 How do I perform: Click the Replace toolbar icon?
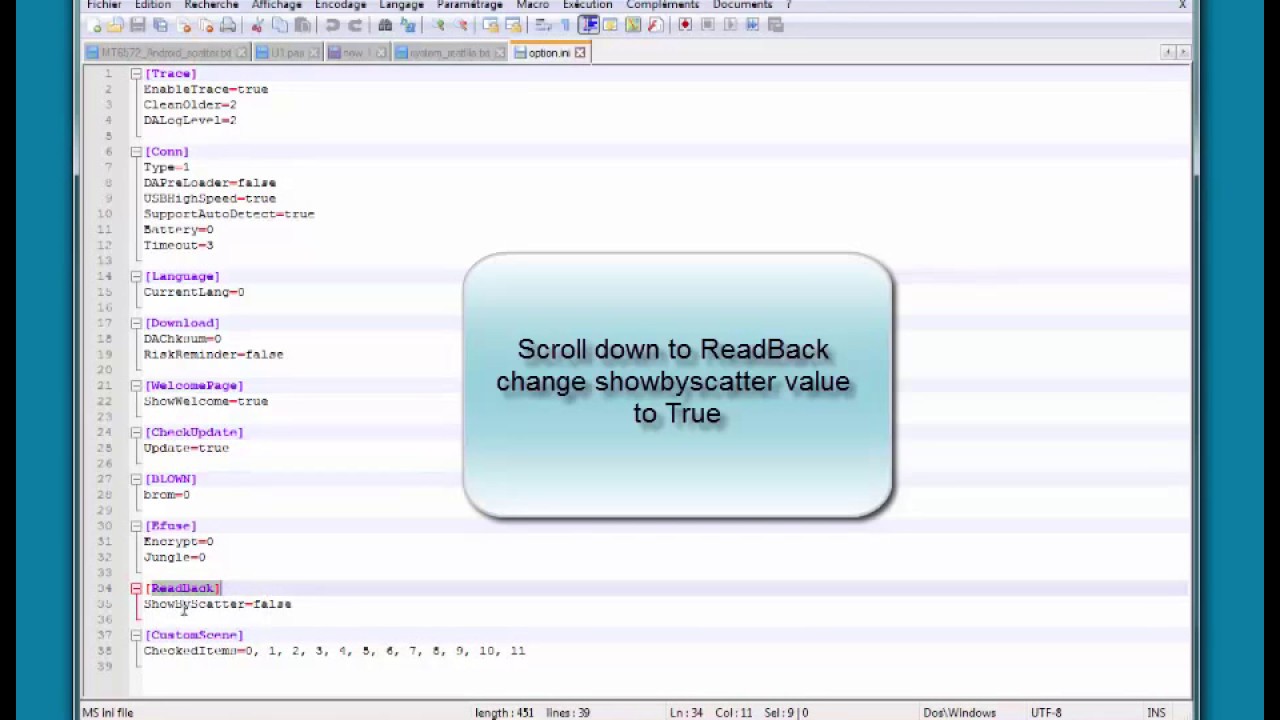click(407, 25)
